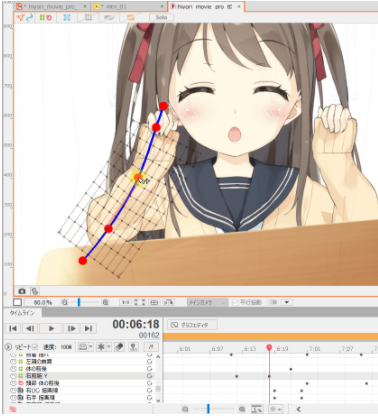
Task: Toggle the 平行投影 parallel projection checkbox
Action: (235, 302)
